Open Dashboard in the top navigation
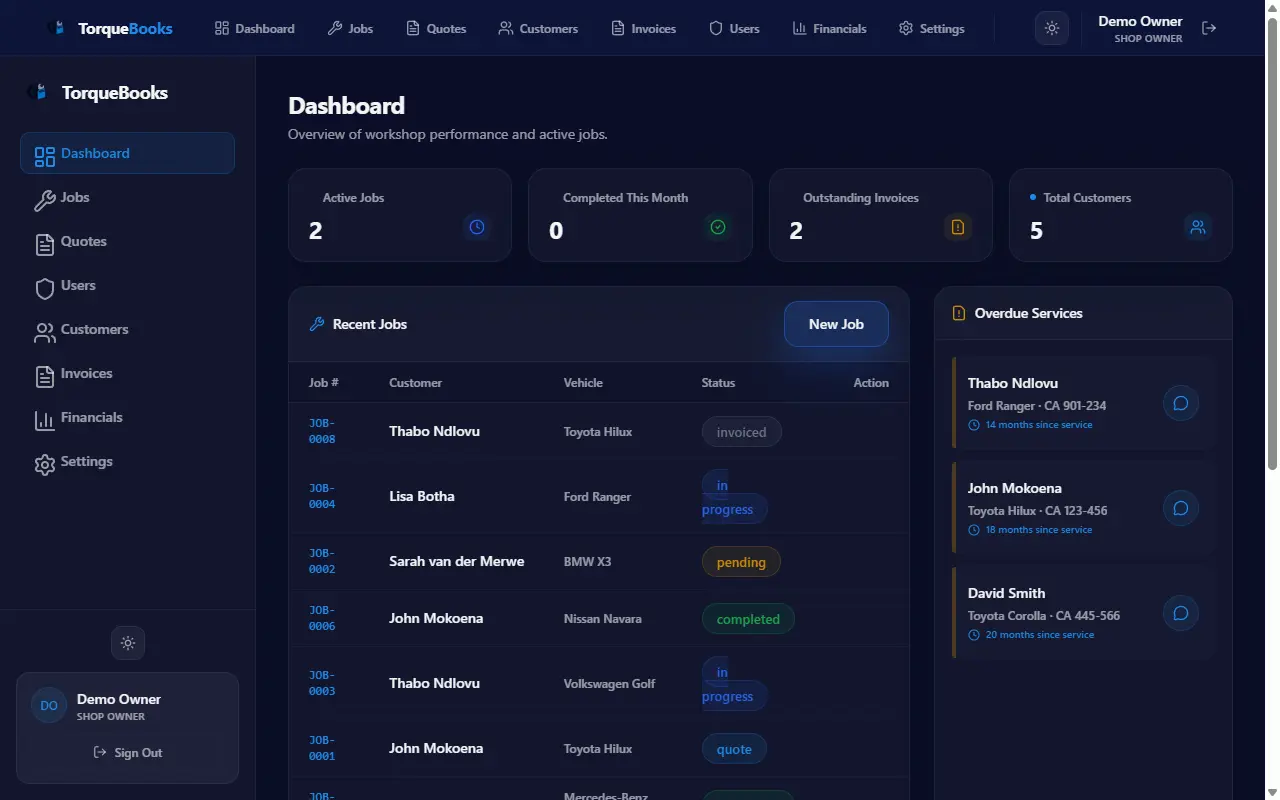The image size is (1280, 800). (x=255, y=28)
